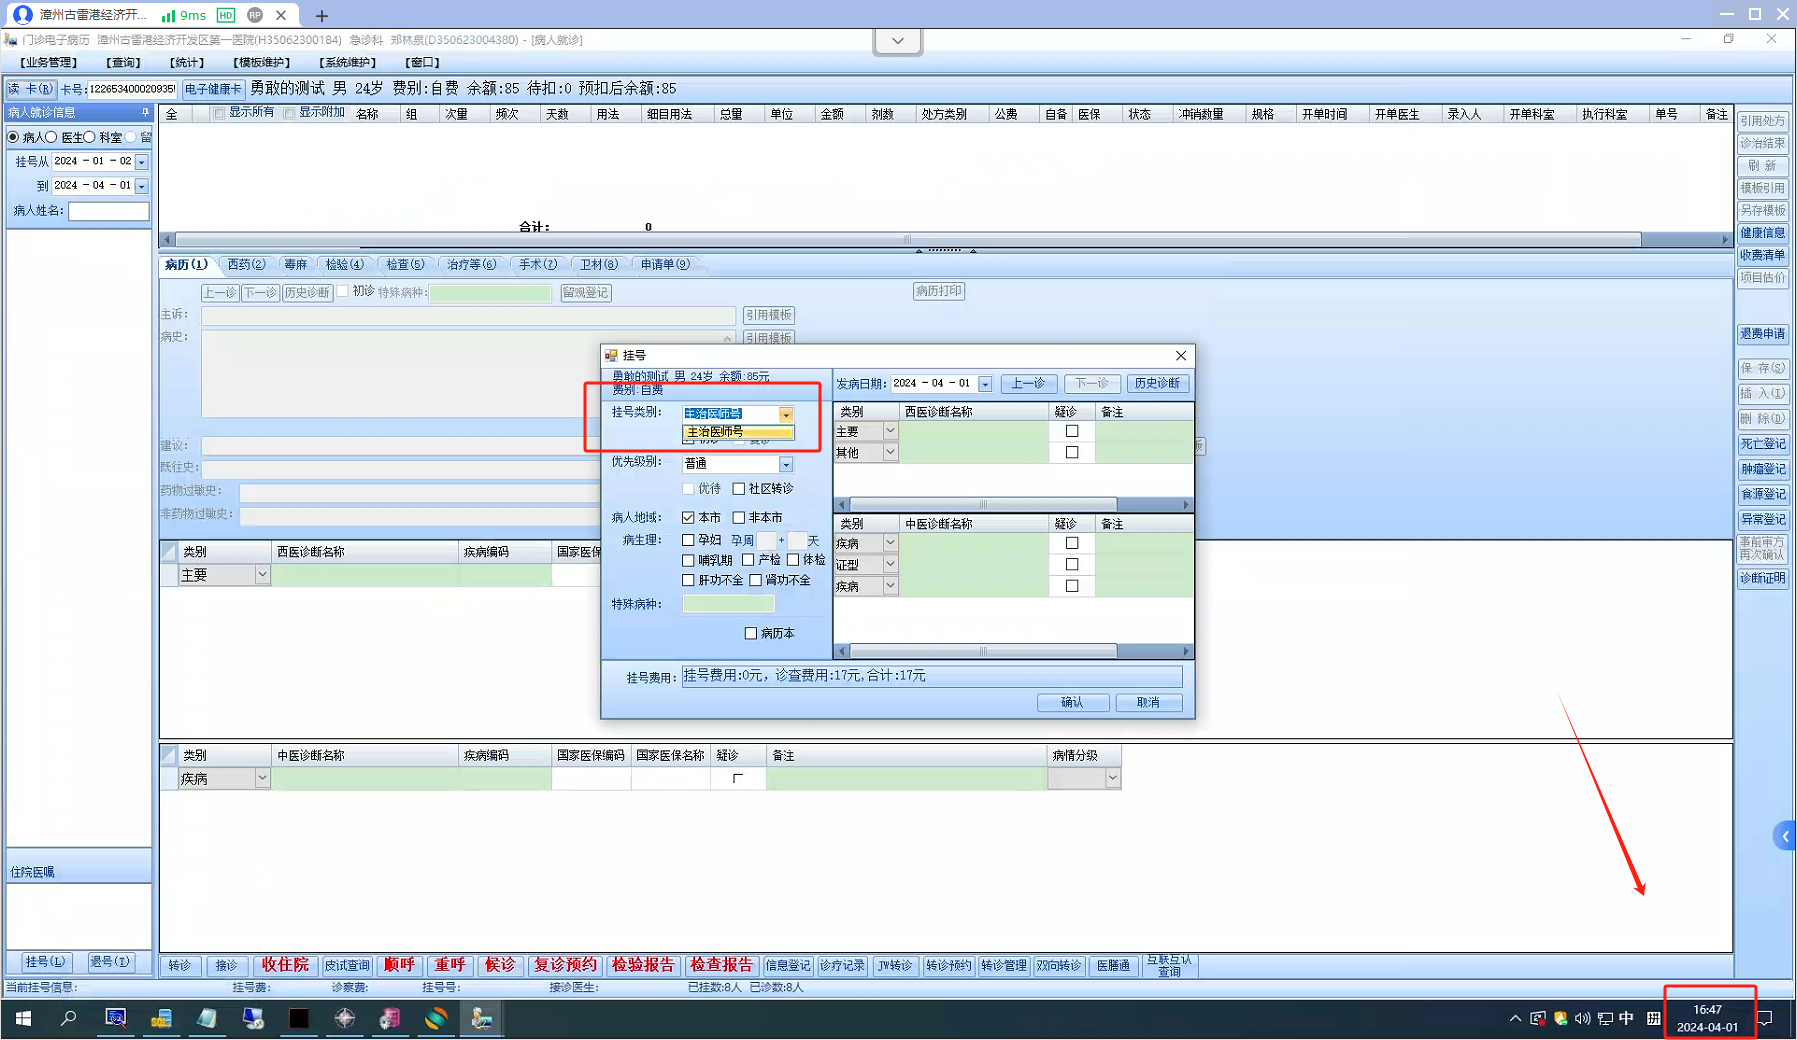The width and height of the screenshot is (1797, 1040).
Task: Switch to the 检验 tab
Action: [344, 265]
